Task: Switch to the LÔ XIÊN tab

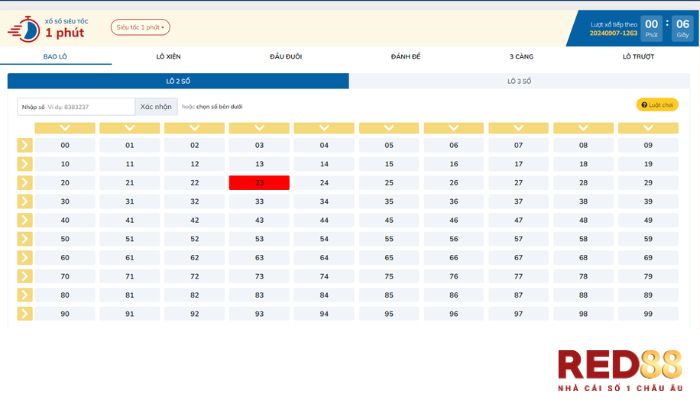Action: (168, 56)
